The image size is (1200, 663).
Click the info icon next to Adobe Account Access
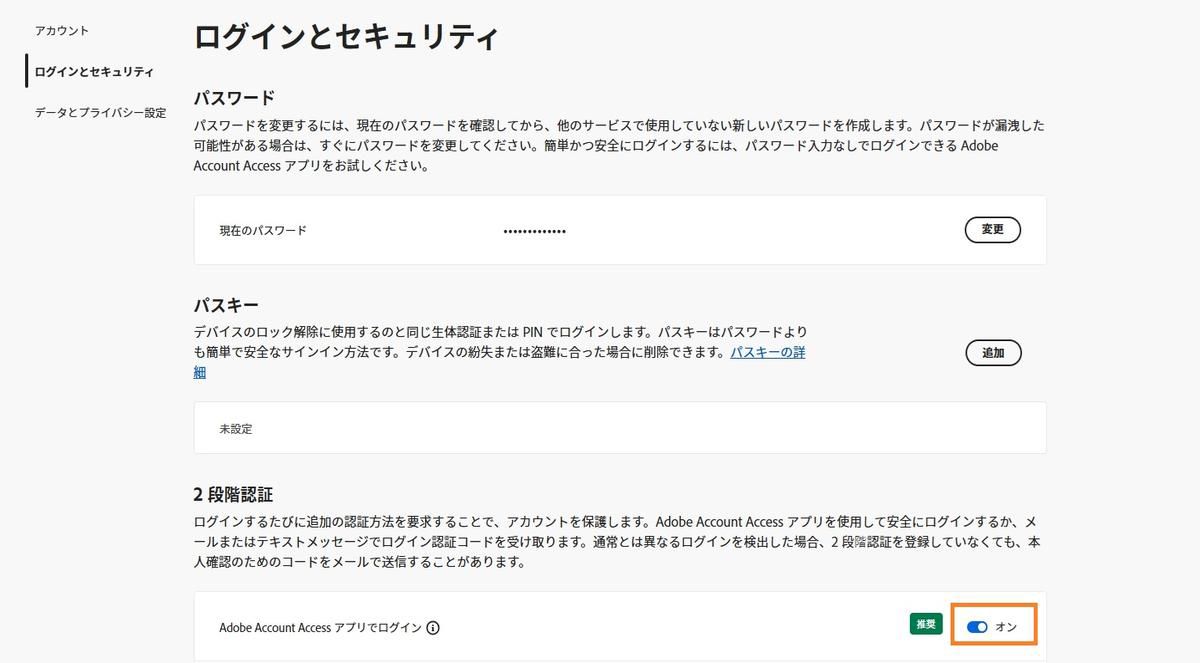coord(434,628)
